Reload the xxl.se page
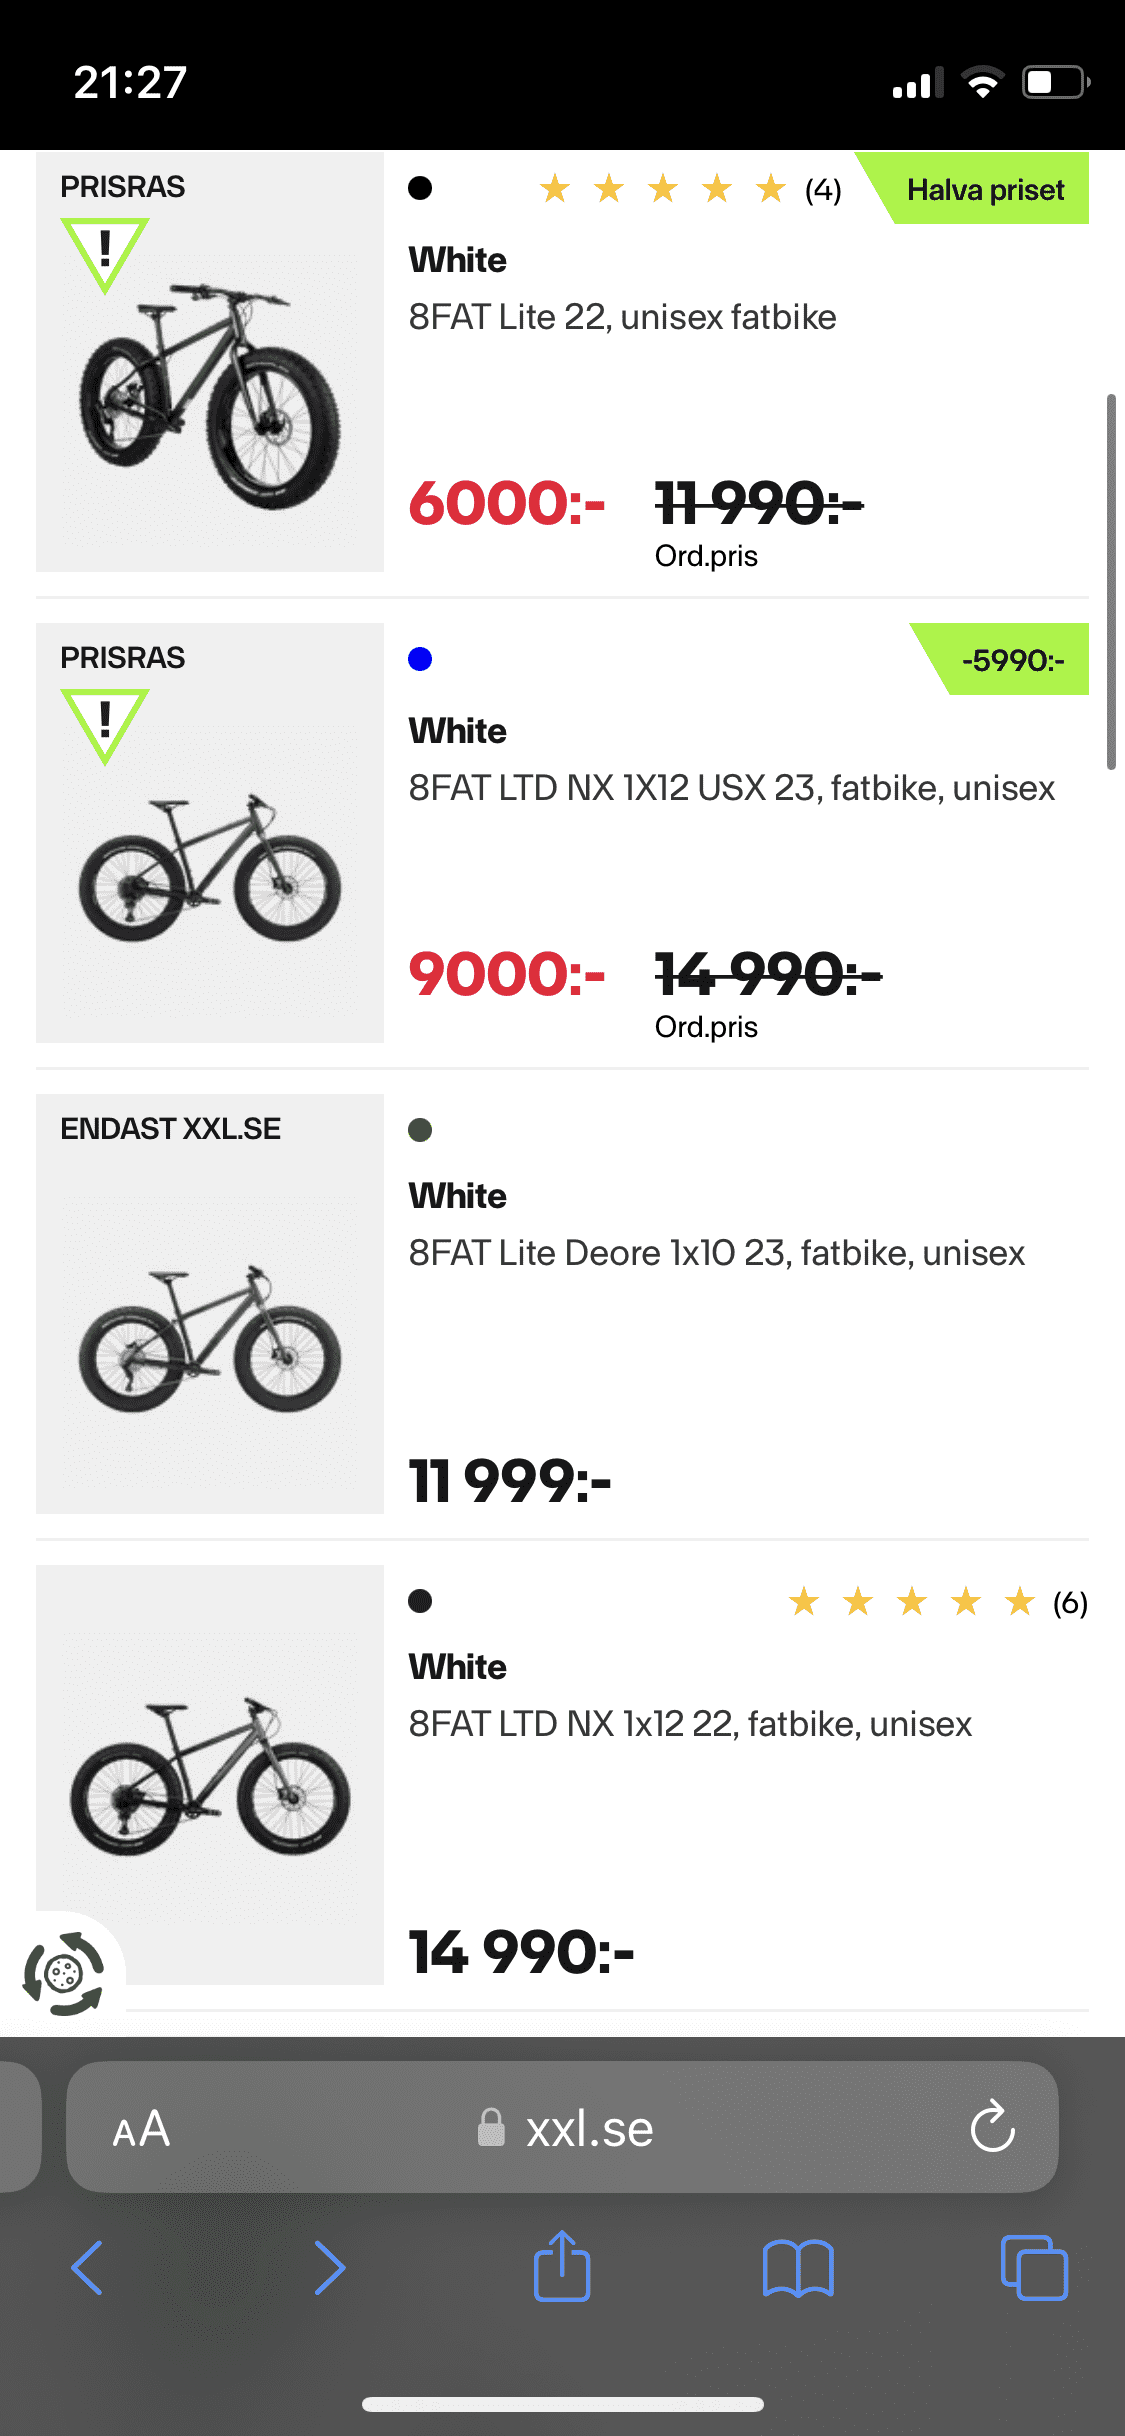This screenshot has height=2436, width=1125. coord(992,2126)
